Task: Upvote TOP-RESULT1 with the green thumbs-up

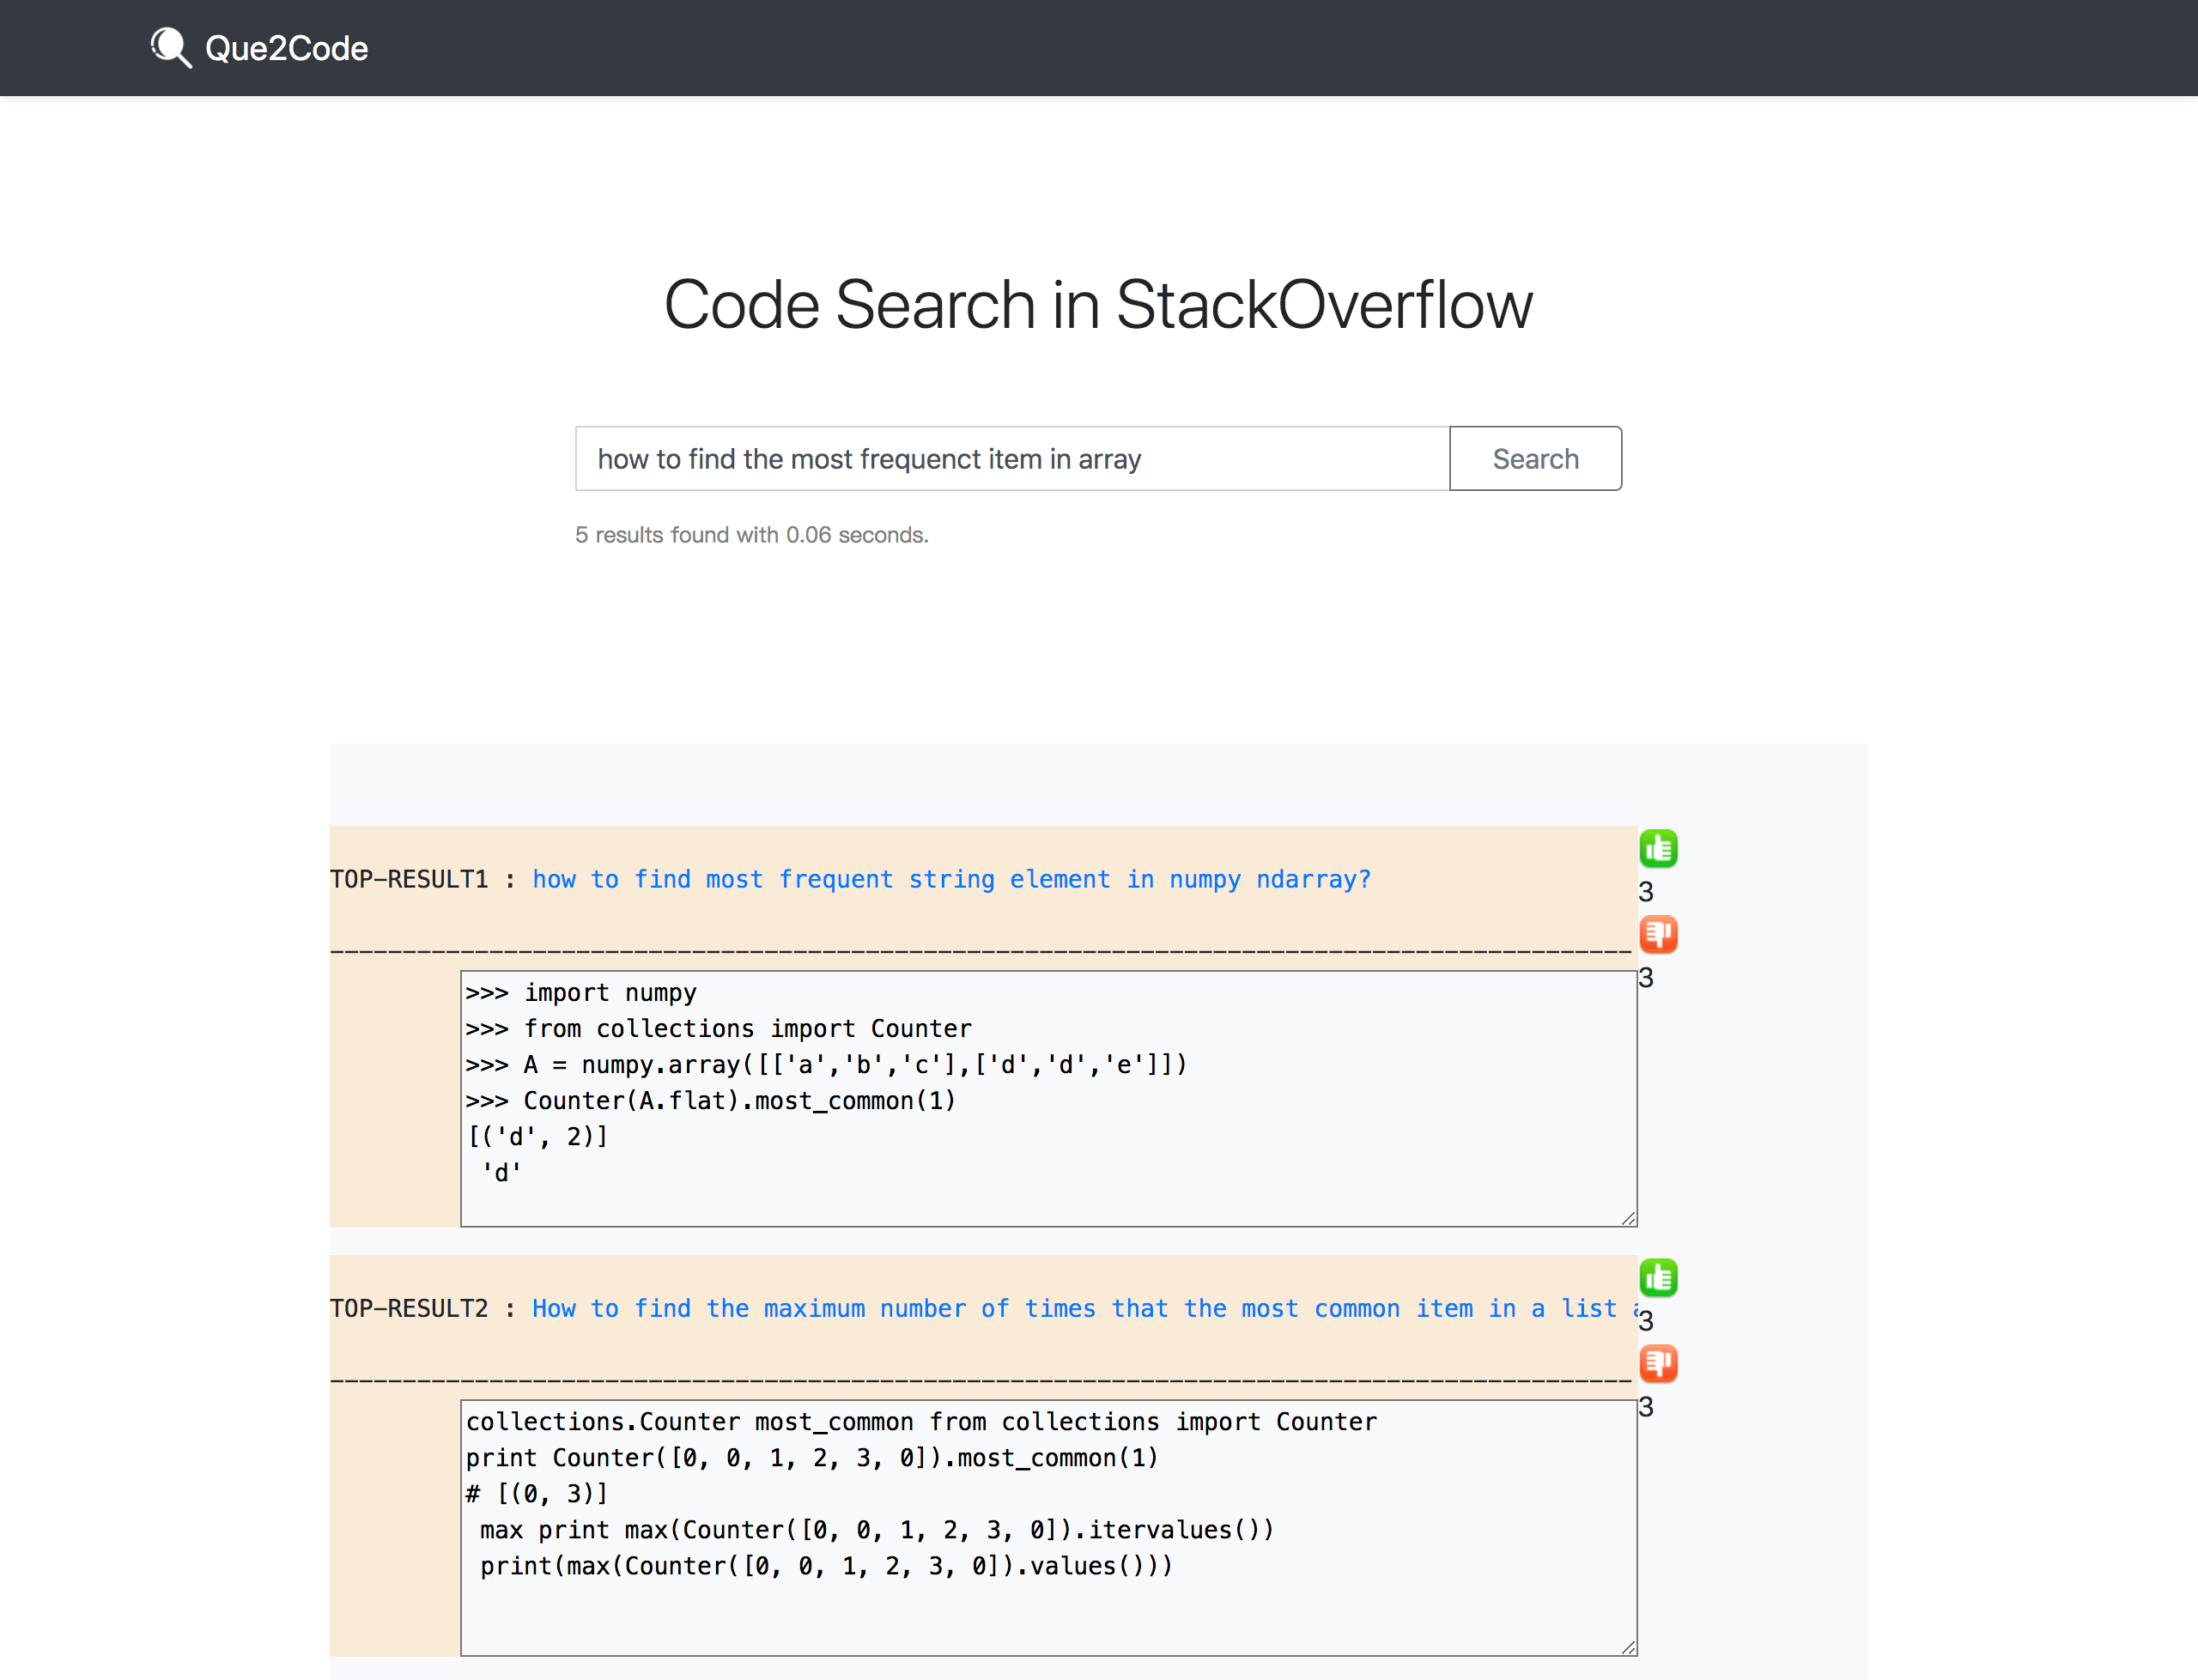Action: tap(1658, 849)
